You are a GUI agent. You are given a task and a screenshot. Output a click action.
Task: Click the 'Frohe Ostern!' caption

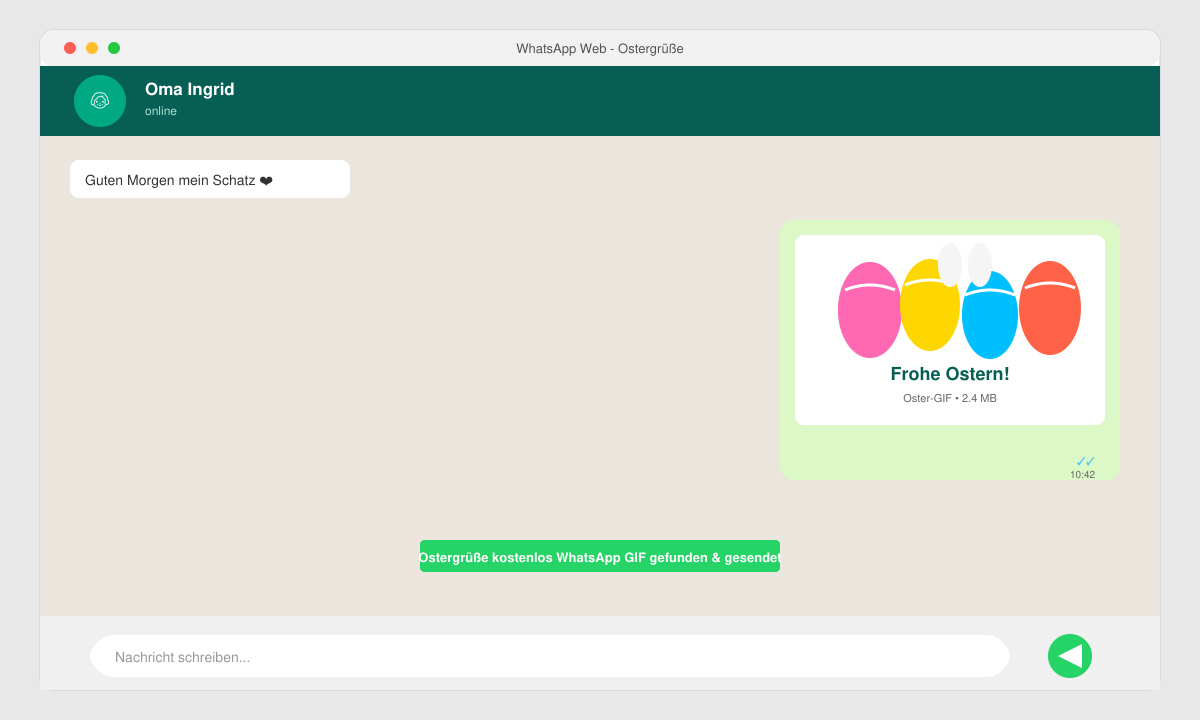(x=950, y=374)
